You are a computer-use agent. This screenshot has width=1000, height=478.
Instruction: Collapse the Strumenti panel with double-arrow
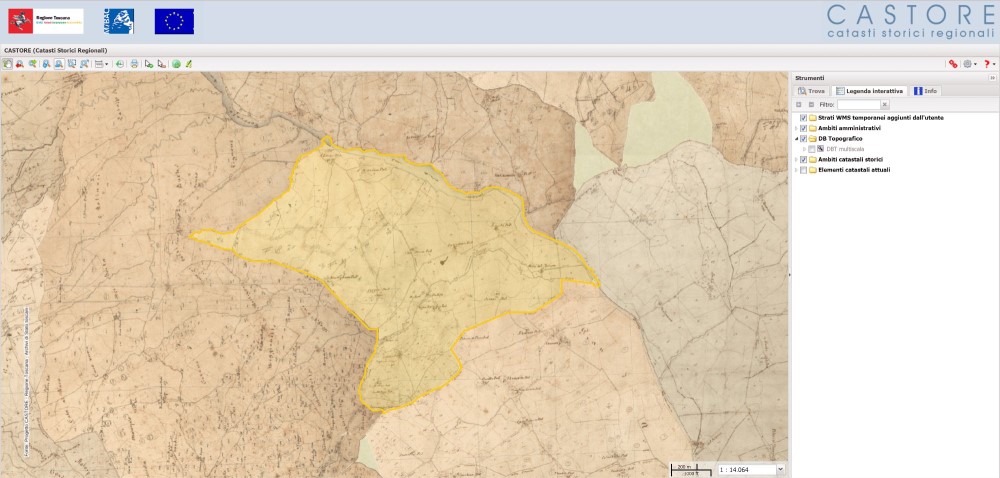coord(992,78)
